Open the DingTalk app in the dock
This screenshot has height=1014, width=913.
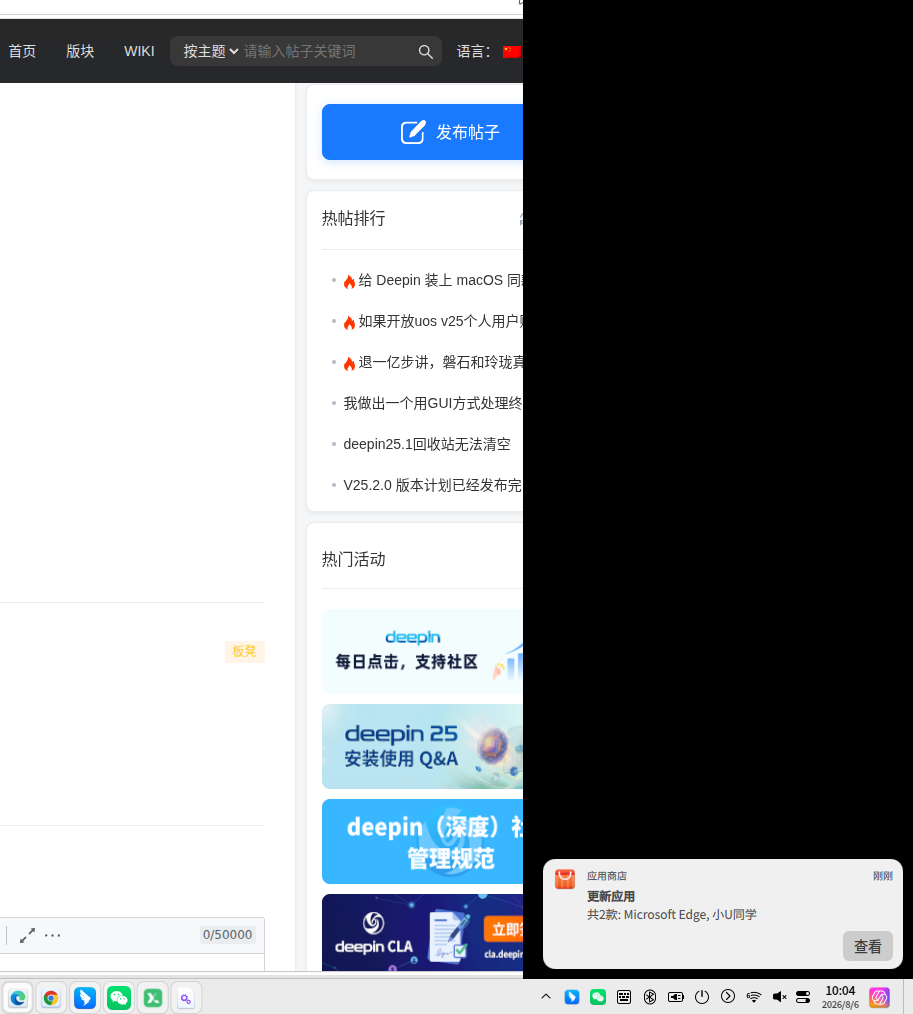point(85,998)
